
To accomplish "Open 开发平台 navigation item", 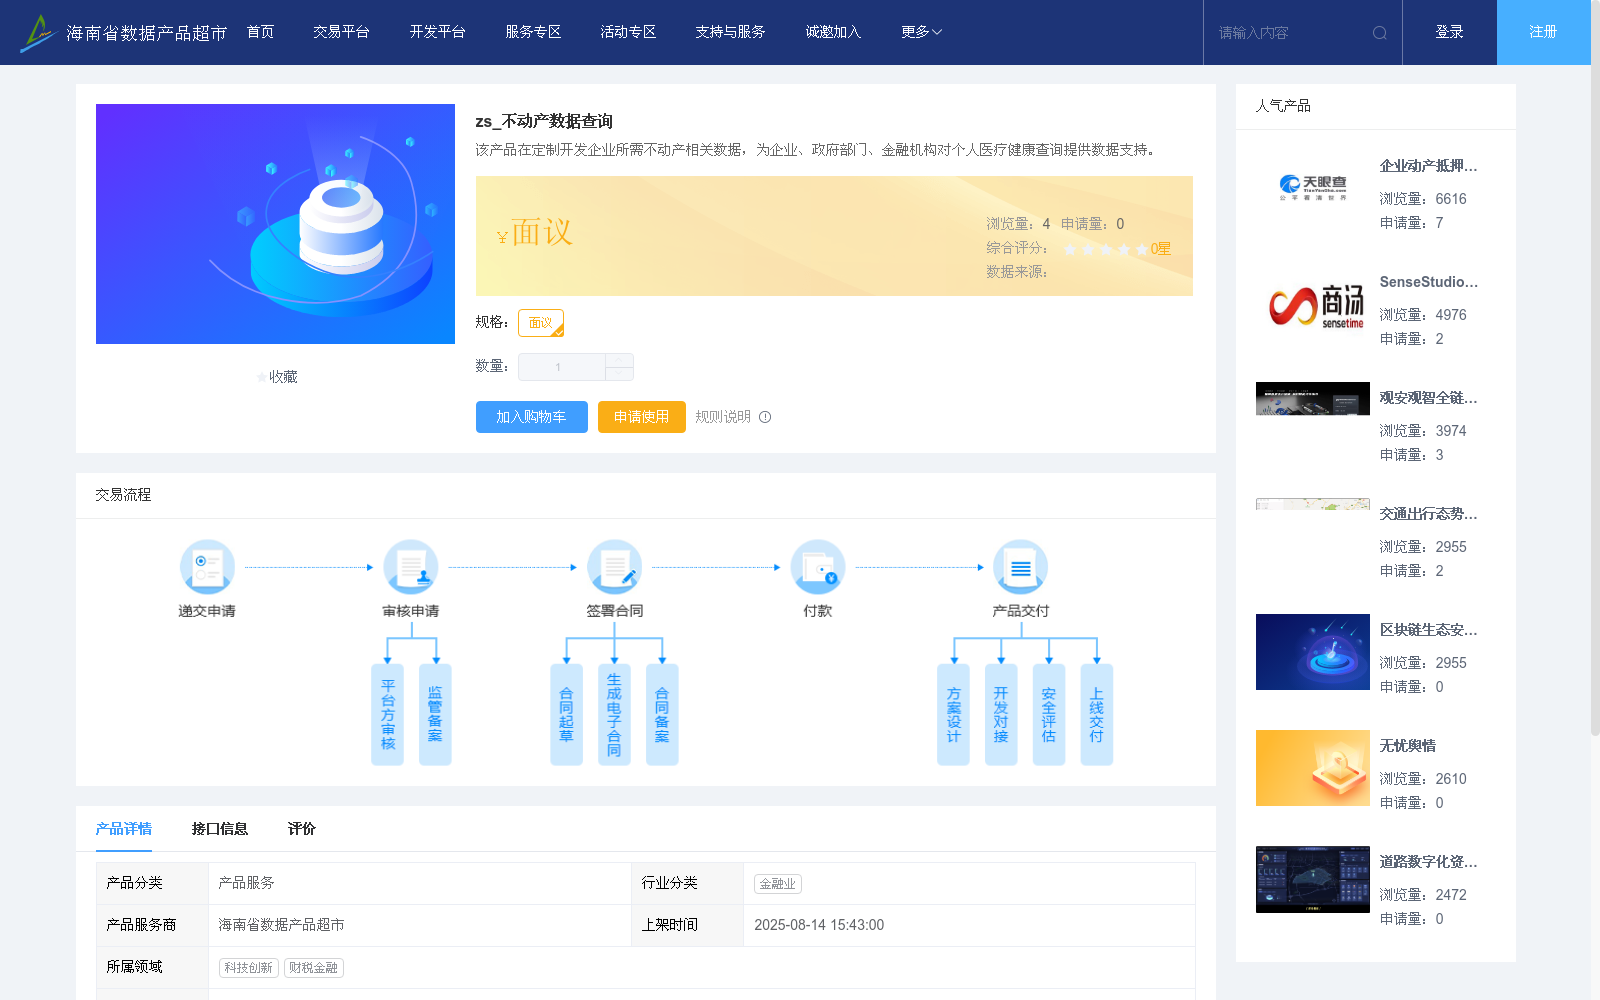I will tap(437, 32).
